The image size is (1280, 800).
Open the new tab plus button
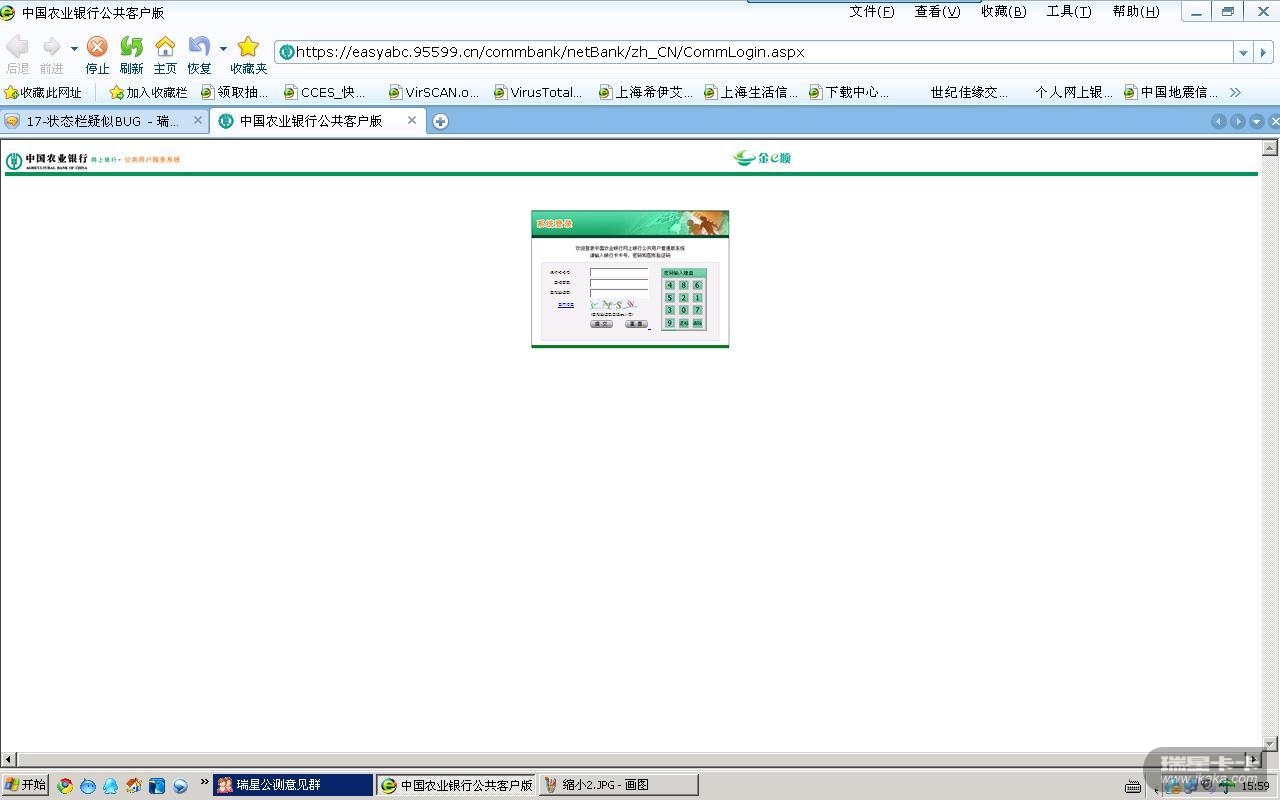[x=440, y=121]
